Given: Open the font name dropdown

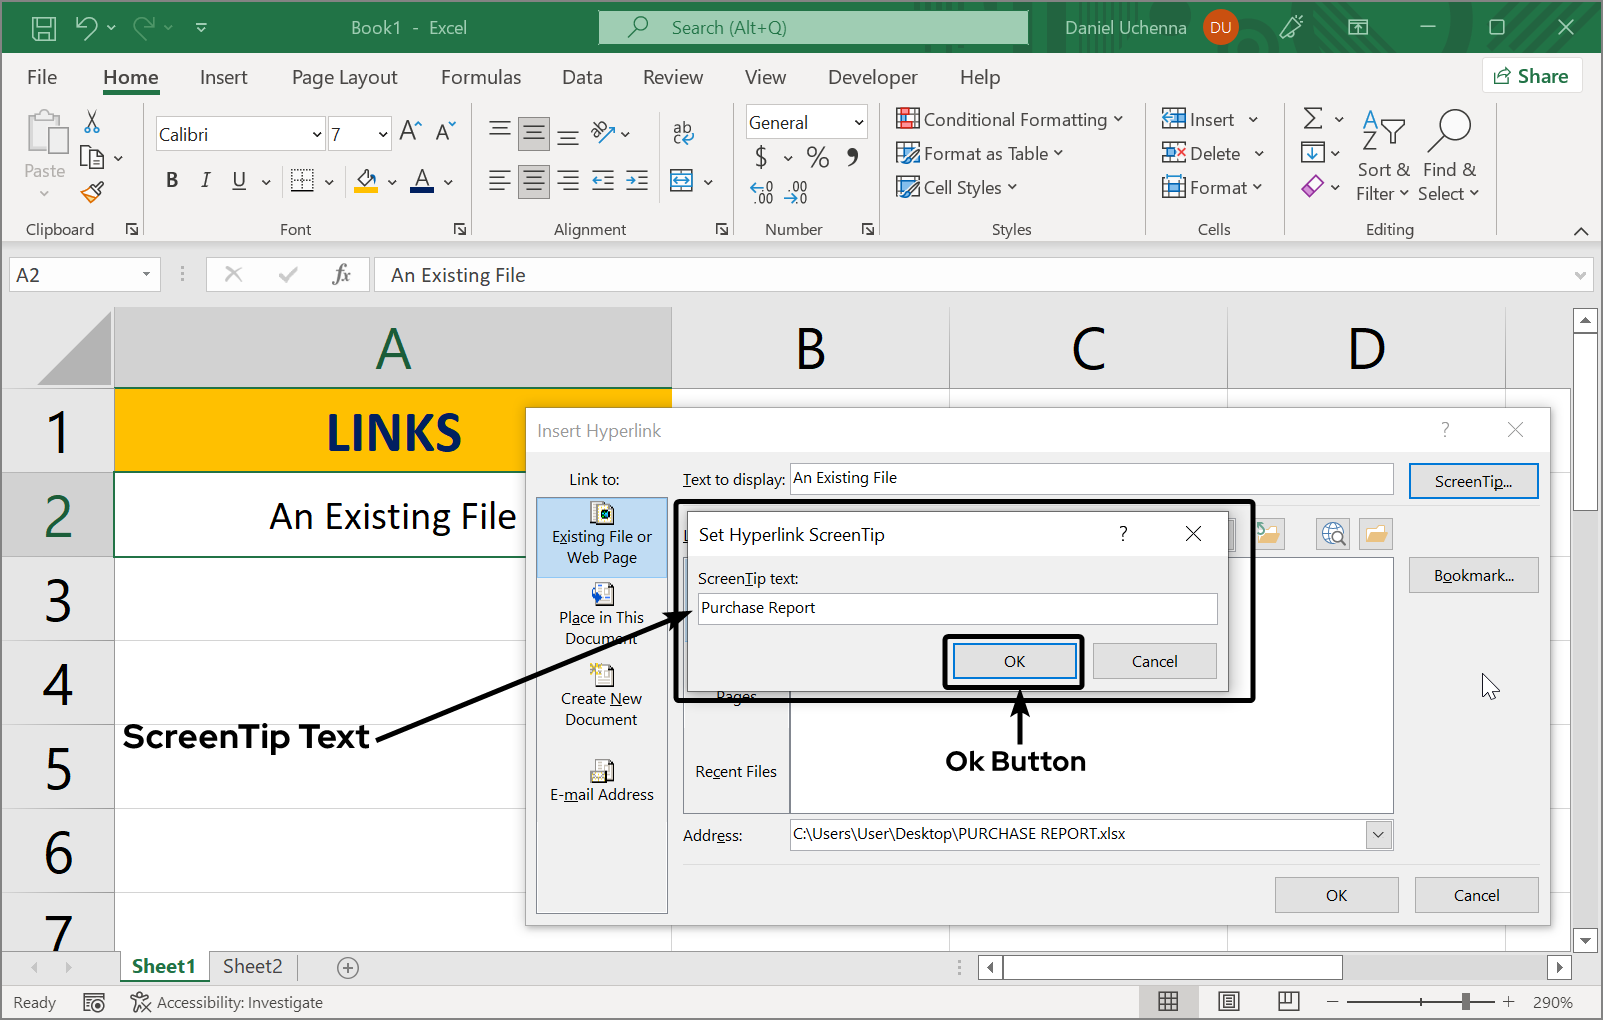Looking at the screenshot, I should (318, 133).
